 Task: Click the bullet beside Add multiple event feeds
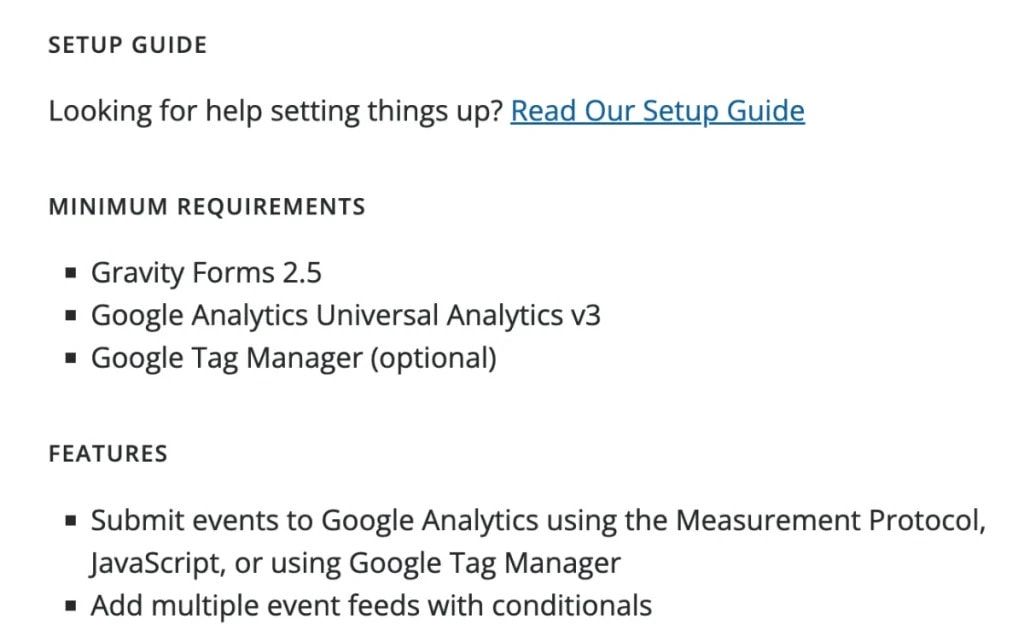(71, 606)
